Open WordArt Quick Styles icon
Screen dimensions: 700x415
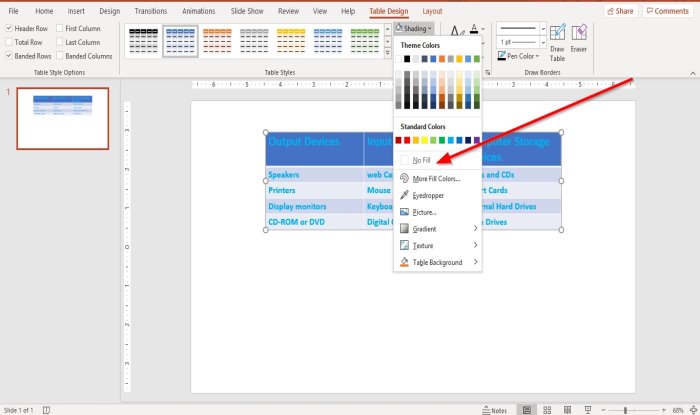[456, 31]
